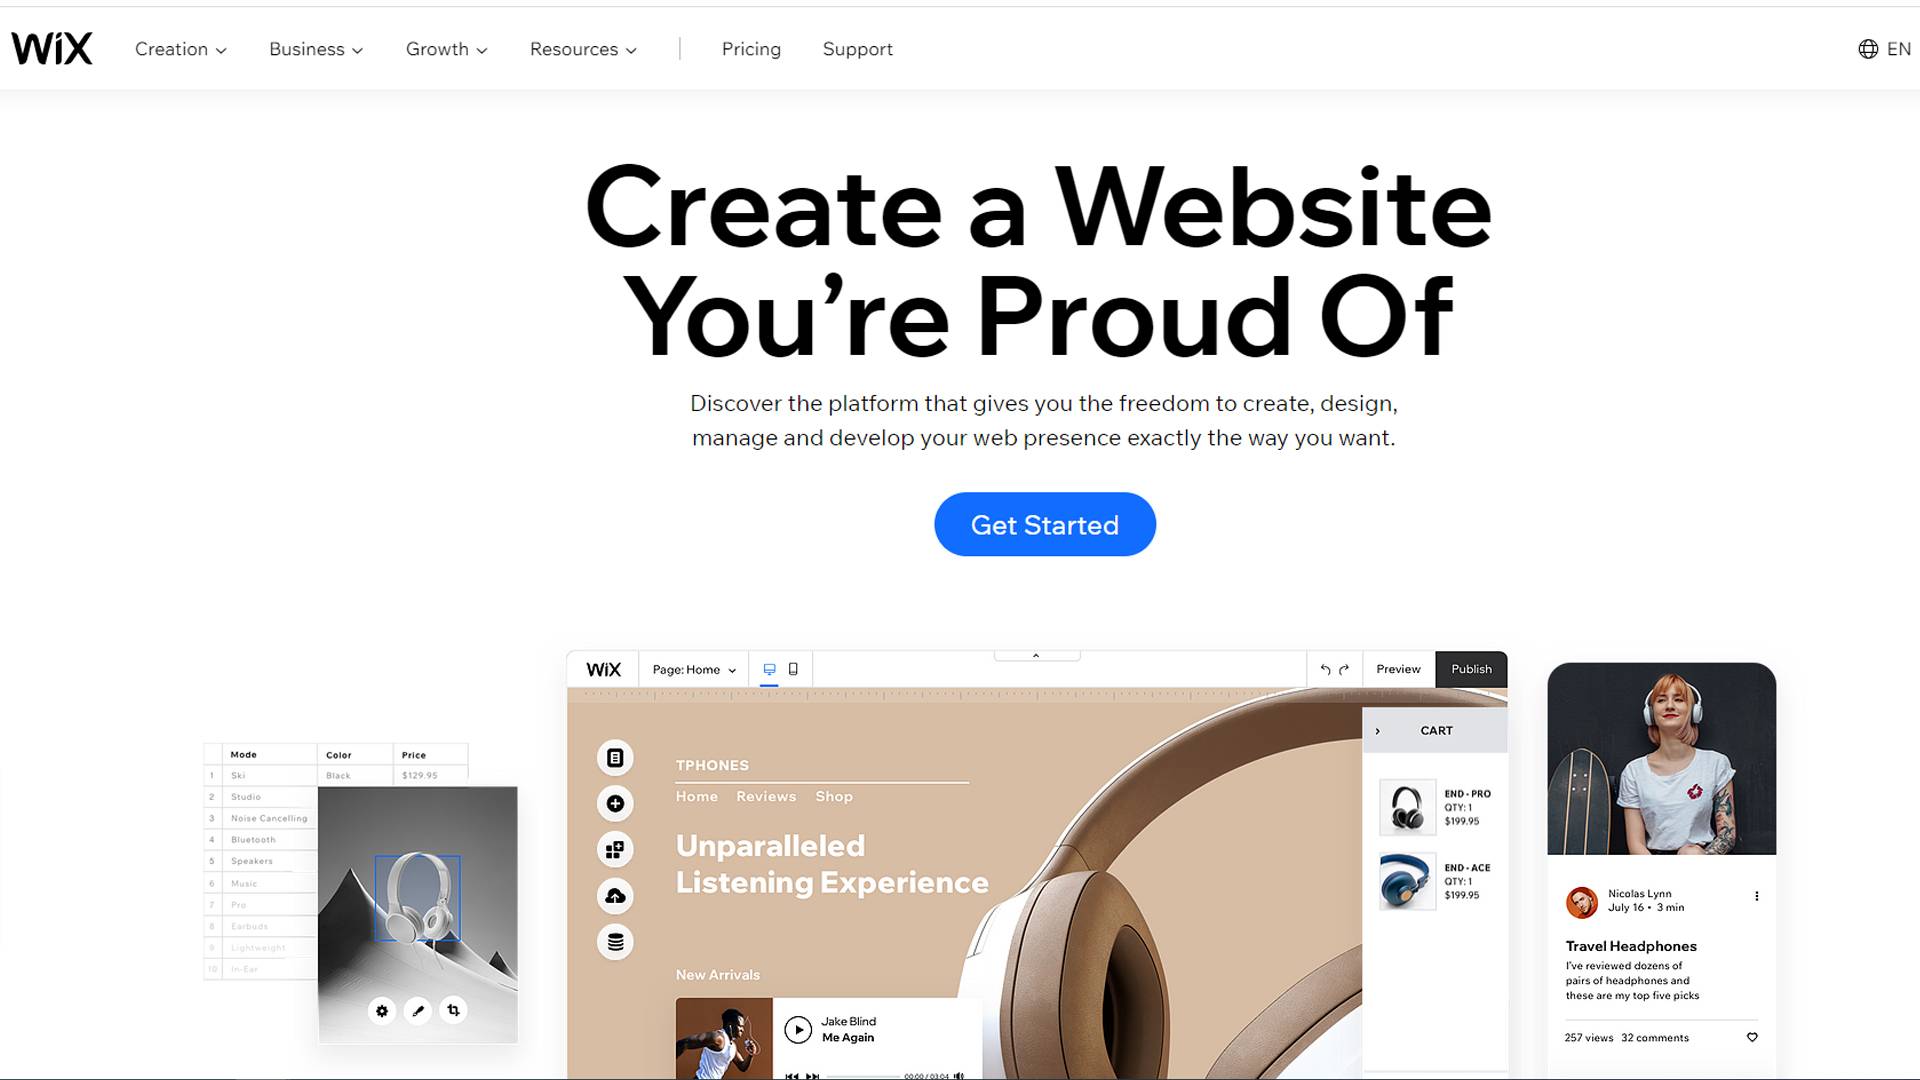Expand the Page: Home dropdown menu
Viewport: 1920px width, 1080px height.
[x=694, y=669]
